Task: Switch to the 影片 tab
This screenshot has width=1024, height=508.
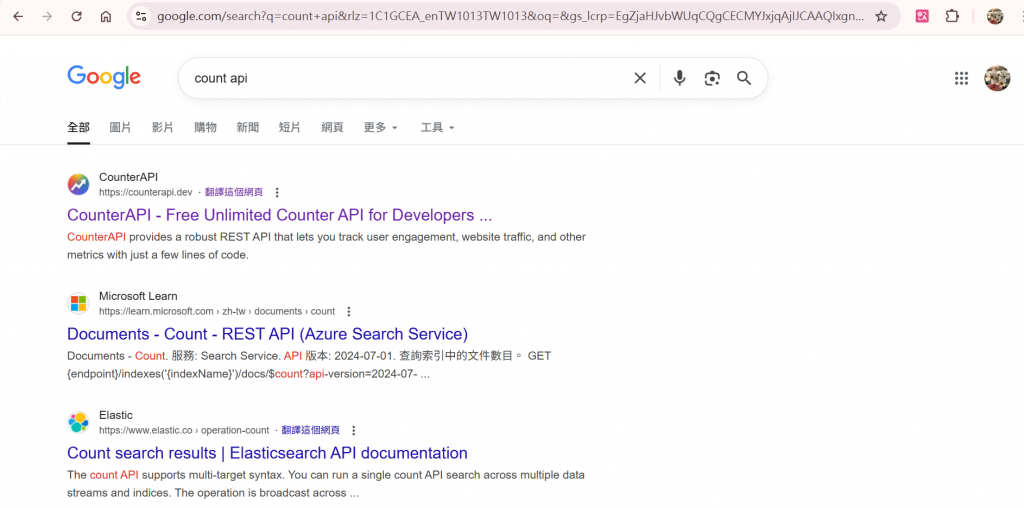Action: 163,128
